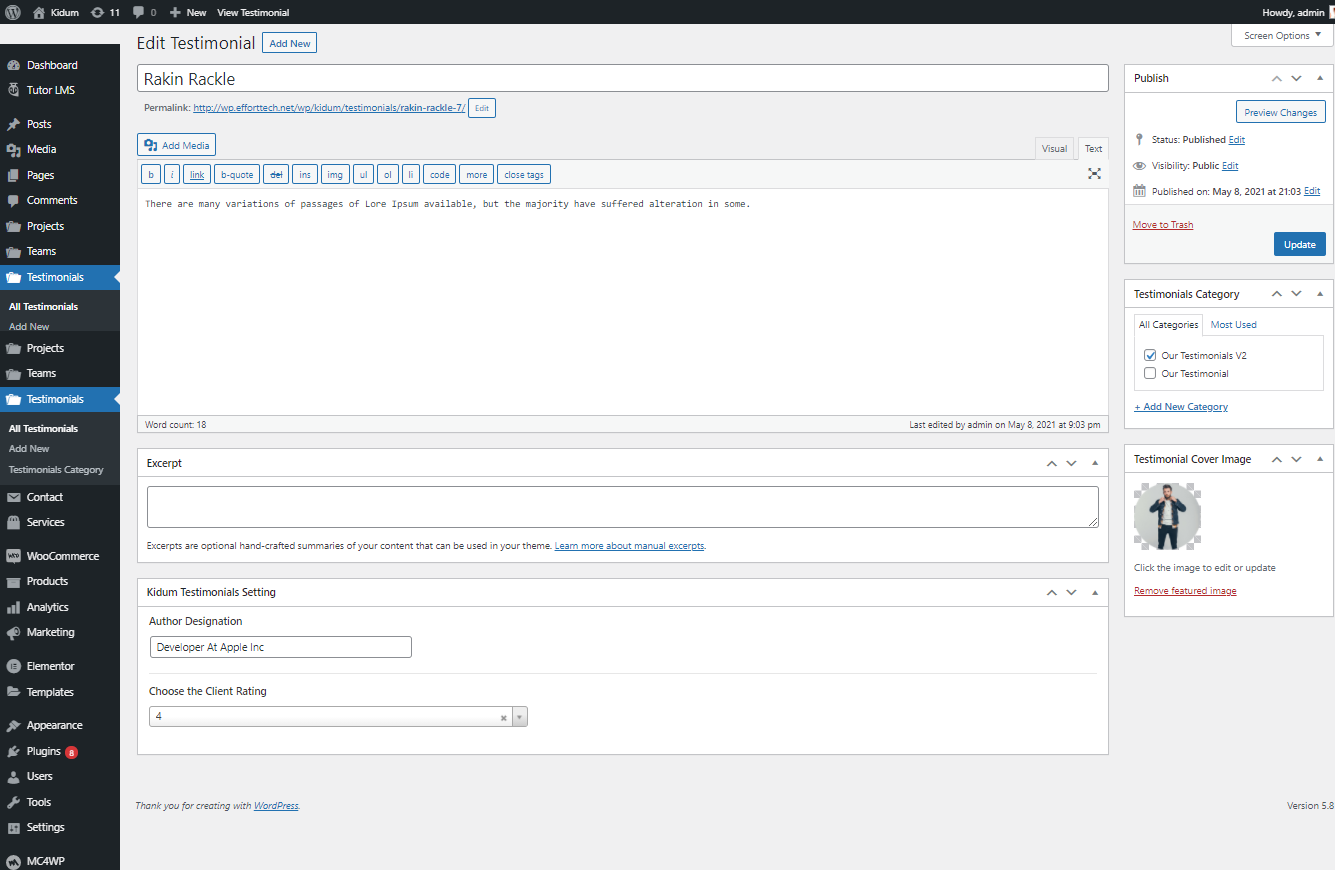Open the updates icon showing 11
The height and width of the screenshot is (870, 1335).
click(104, 12)
